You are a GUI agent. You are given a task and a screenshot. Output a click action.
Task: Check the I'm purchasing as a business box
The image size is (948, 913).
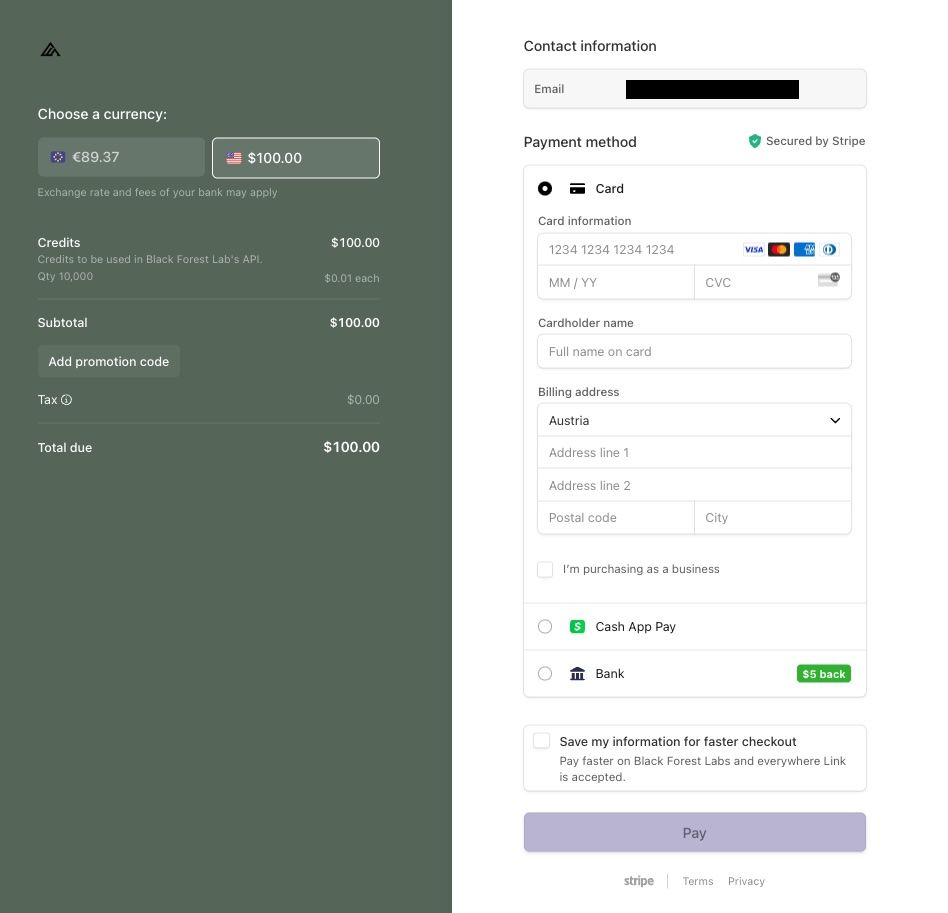point(545,569)
